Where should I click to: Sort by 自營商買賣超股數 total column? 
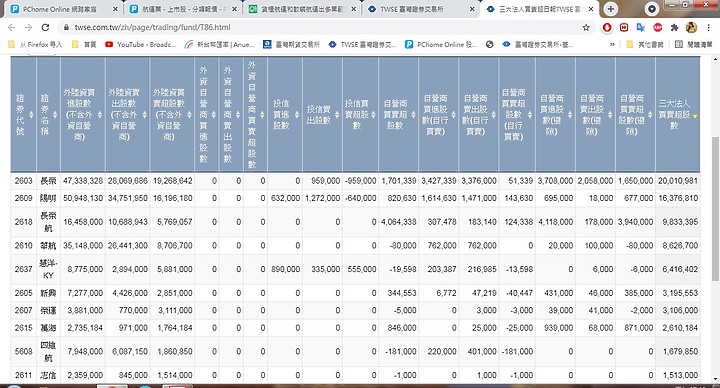(x=399, y=114)
